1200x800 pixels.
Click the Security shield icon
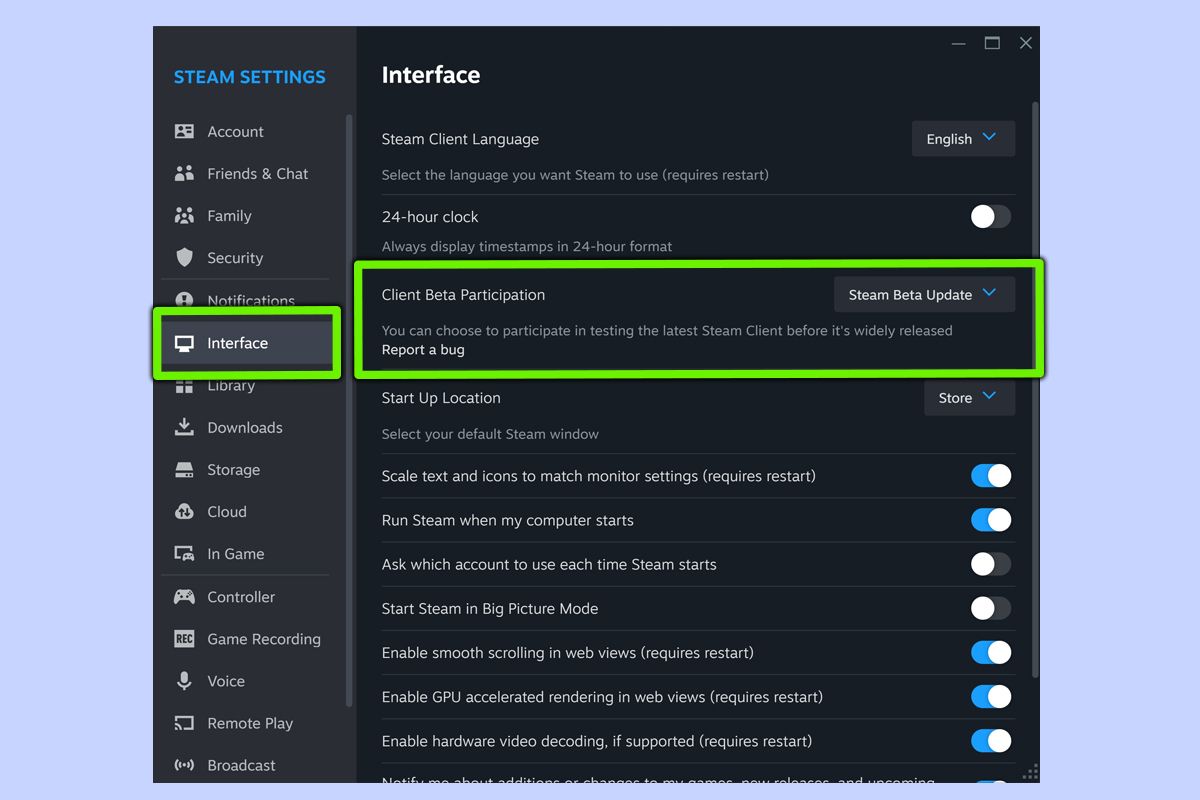click(x=185, y=257)
